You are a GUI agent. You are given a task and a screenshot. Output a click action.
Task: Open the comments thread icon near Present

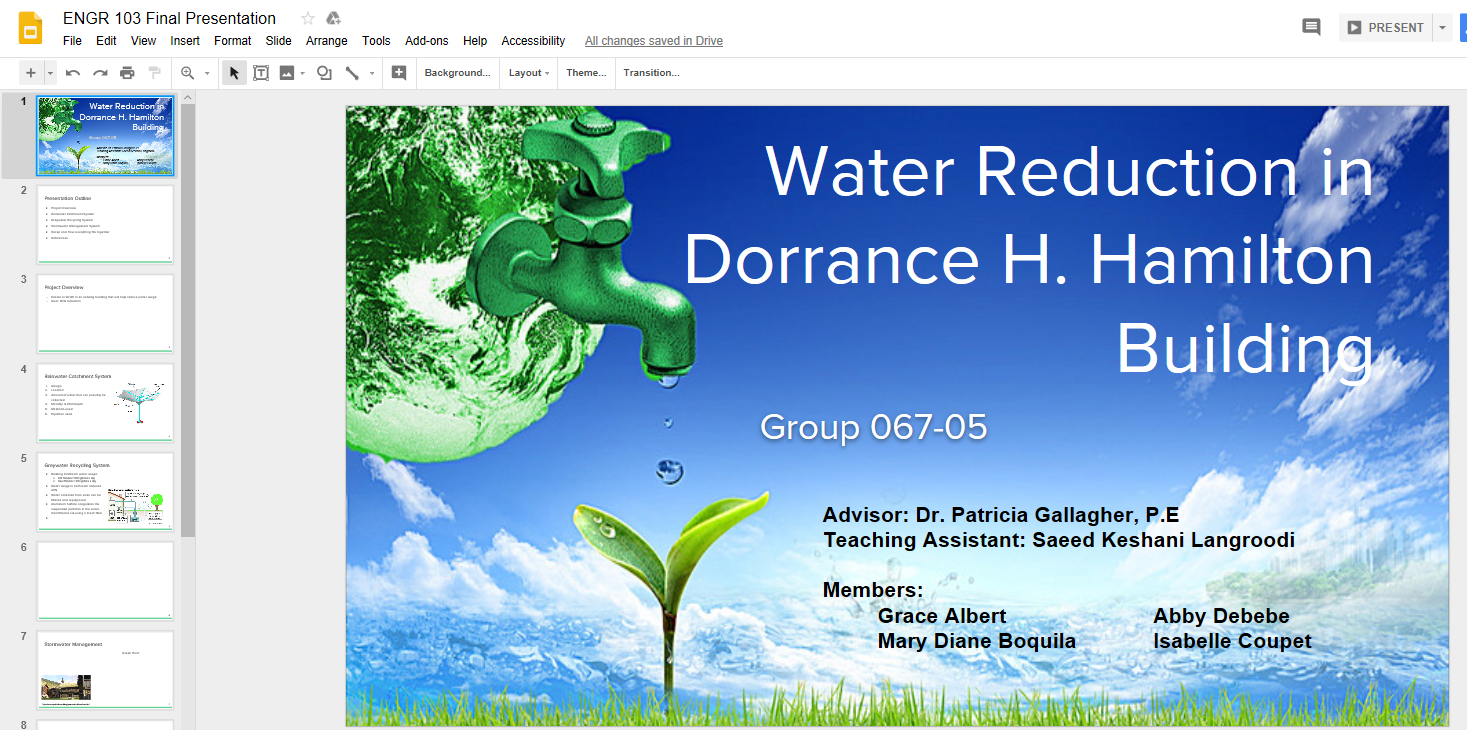click(1311, 27)
